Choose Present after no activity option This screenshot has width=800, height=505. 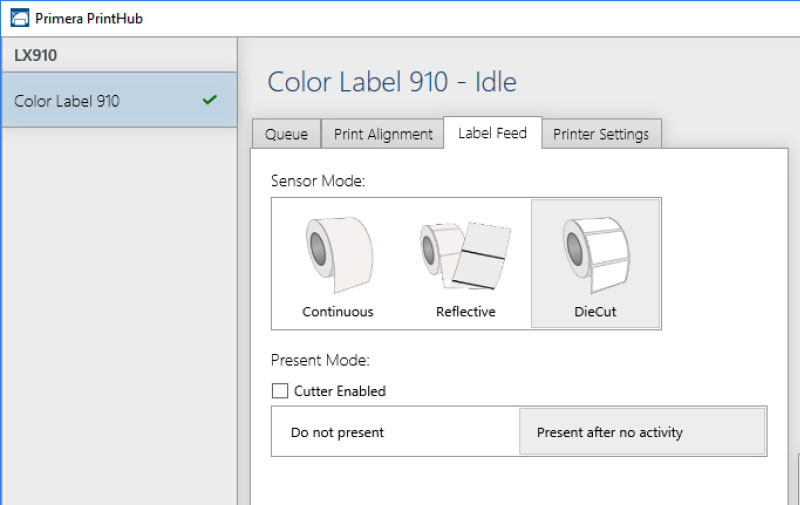pyautogui.click(x=642, y=432)
